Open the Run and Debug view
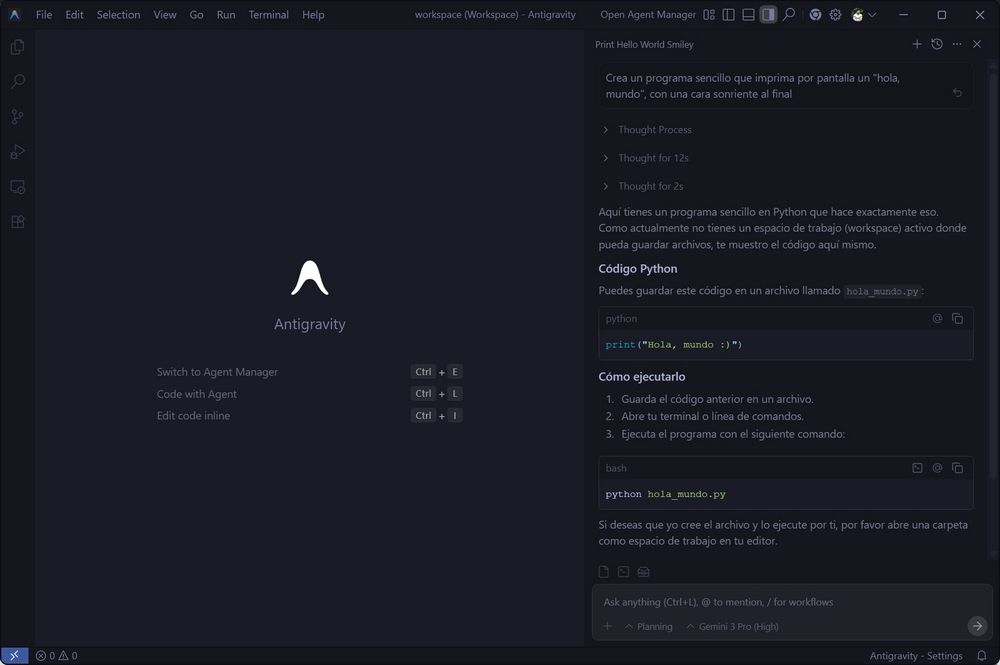 pos(16,151)
